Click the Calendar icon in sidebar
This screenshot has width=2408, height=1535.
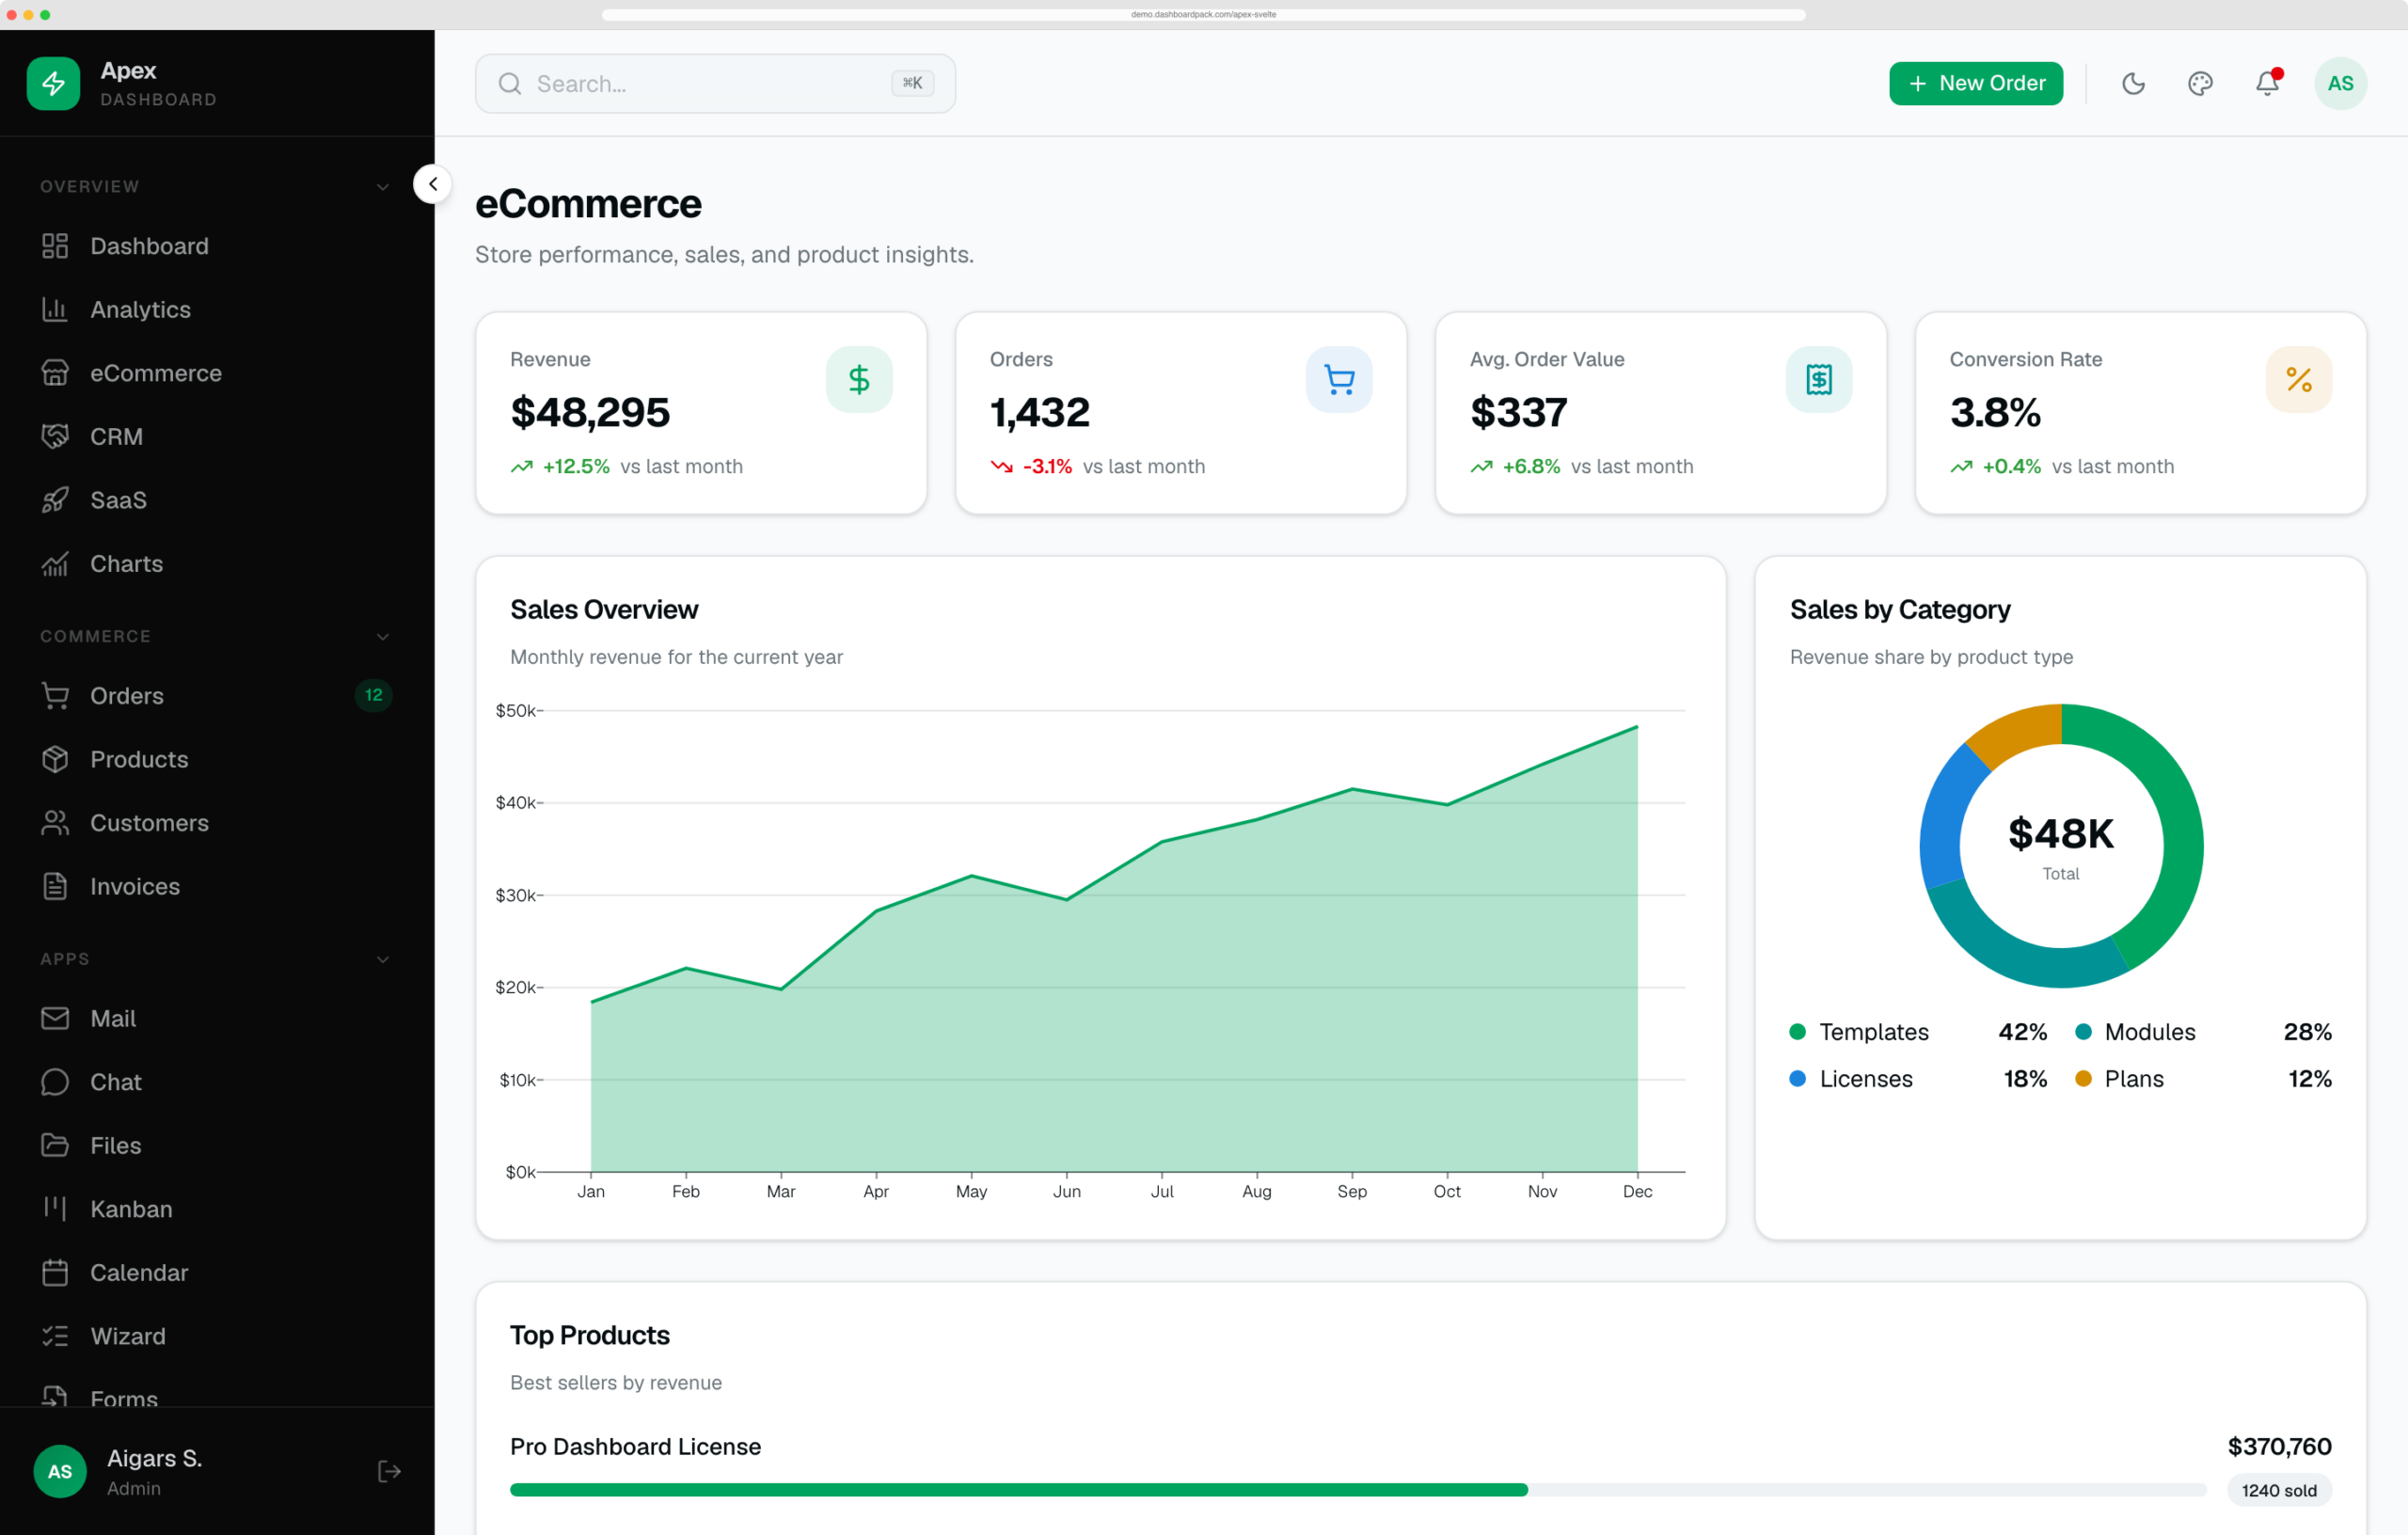(55, 1273)
